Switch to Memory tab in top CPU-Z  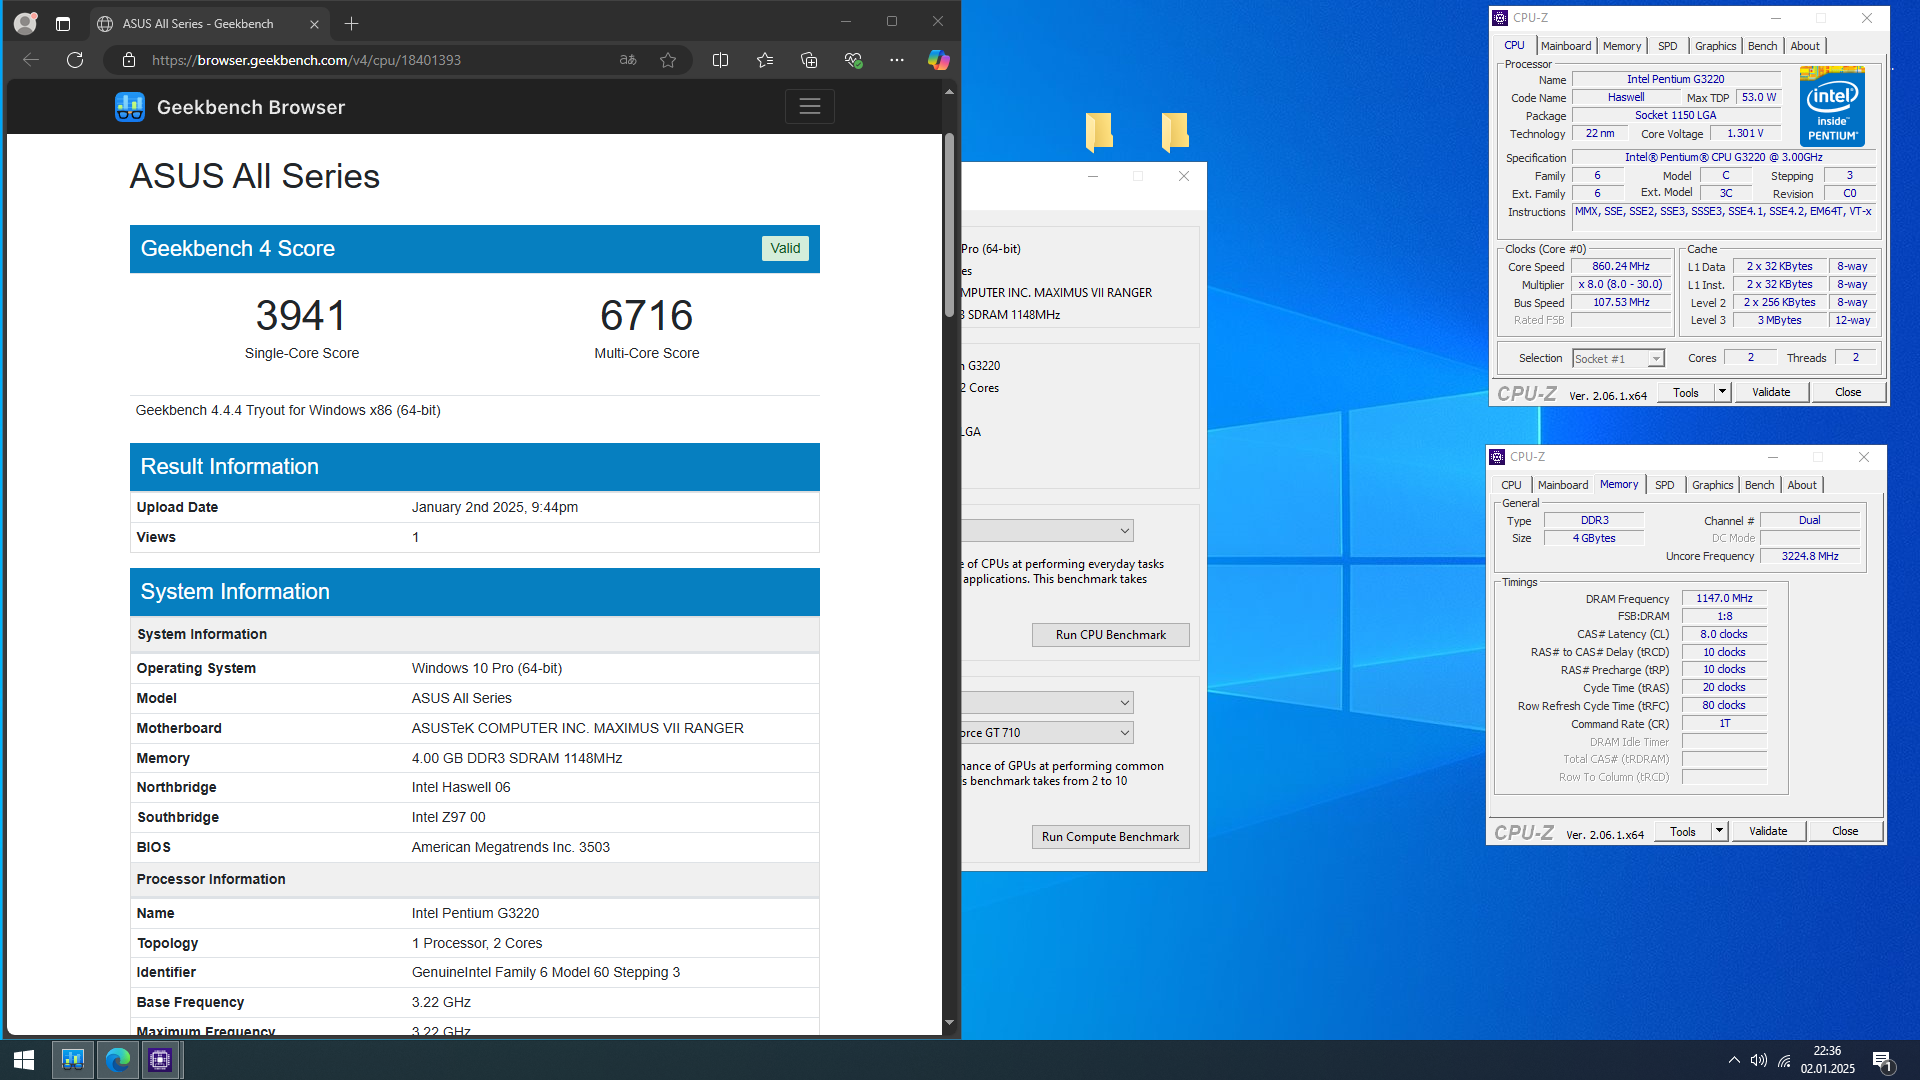(x=1621, y=46)
